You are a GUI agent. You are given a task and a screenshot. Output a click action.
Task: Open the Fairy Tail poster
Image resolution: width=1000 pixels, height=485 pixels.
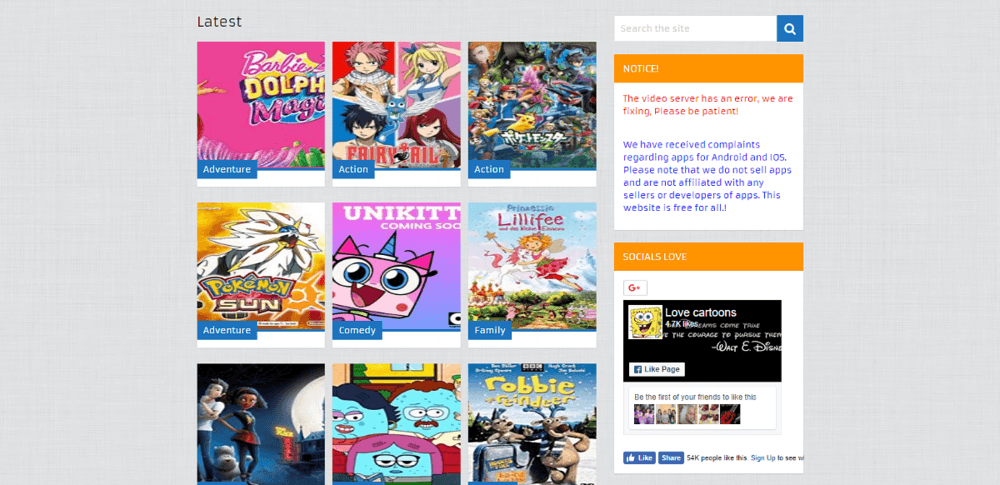pyautogui.click(x=396, y=105)
